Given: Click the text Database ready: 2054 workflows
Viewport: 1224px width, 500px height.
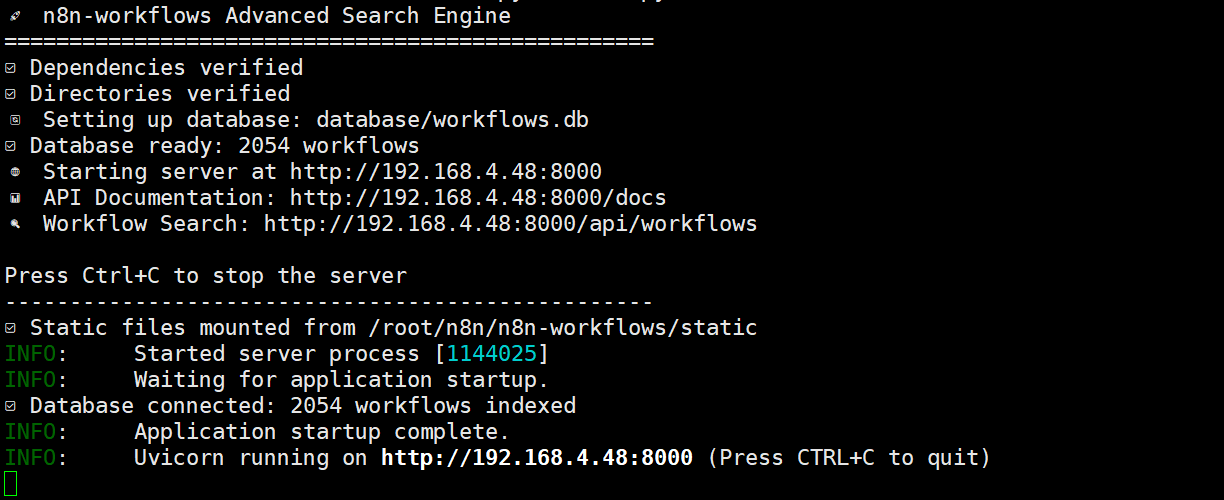Looking at the screenshot, I should (x=225, y=146).
